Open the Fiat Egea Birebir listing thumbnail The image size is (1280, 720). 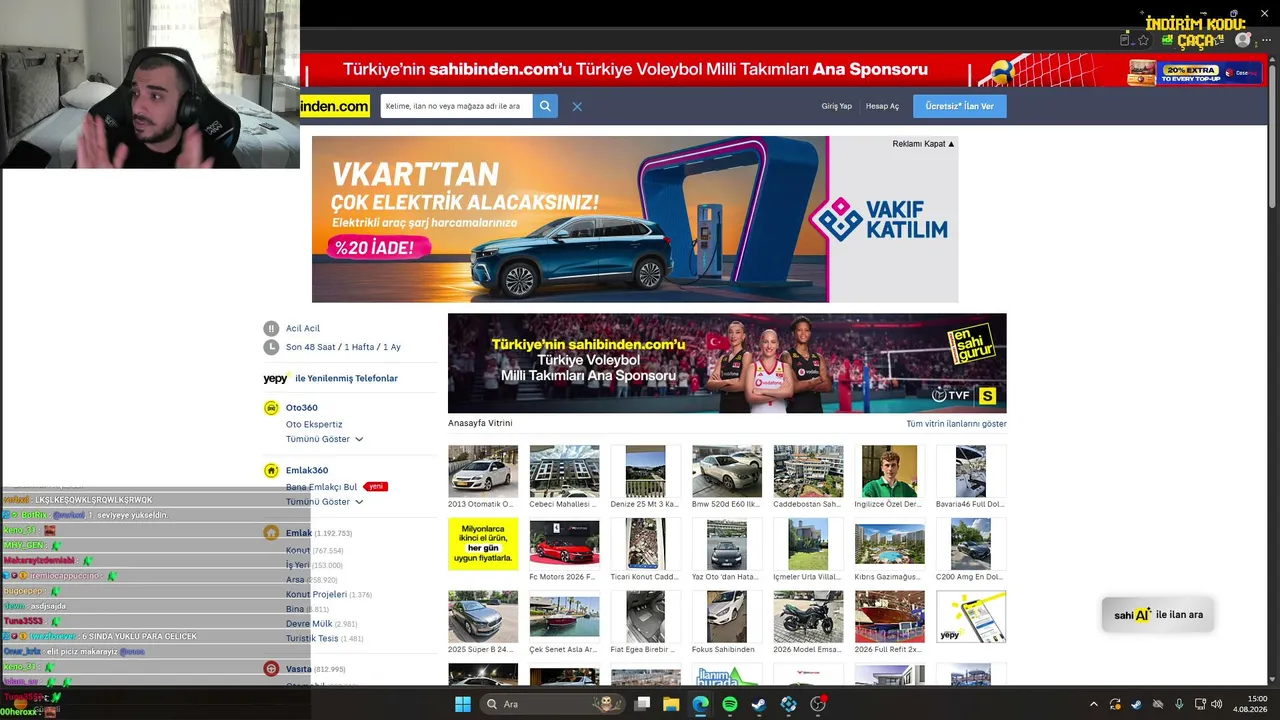pyautogui.click(x=645, y=616)
